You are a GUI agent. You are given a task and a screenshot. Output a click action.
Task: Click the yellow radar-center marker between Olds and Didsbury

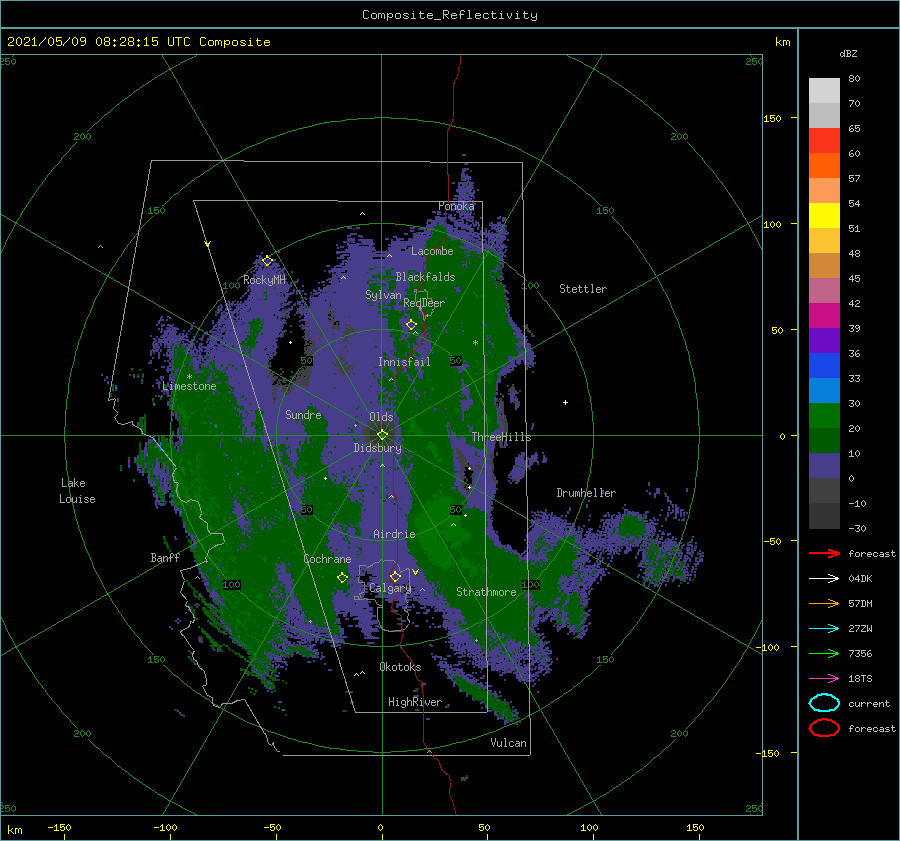382,435
